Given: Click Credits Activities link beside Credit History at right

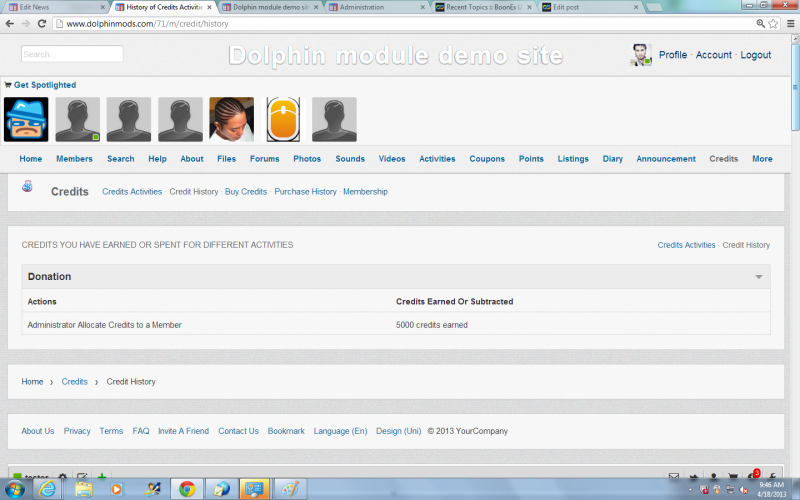Looking at the screenshot, I should [x=686, y=245].
